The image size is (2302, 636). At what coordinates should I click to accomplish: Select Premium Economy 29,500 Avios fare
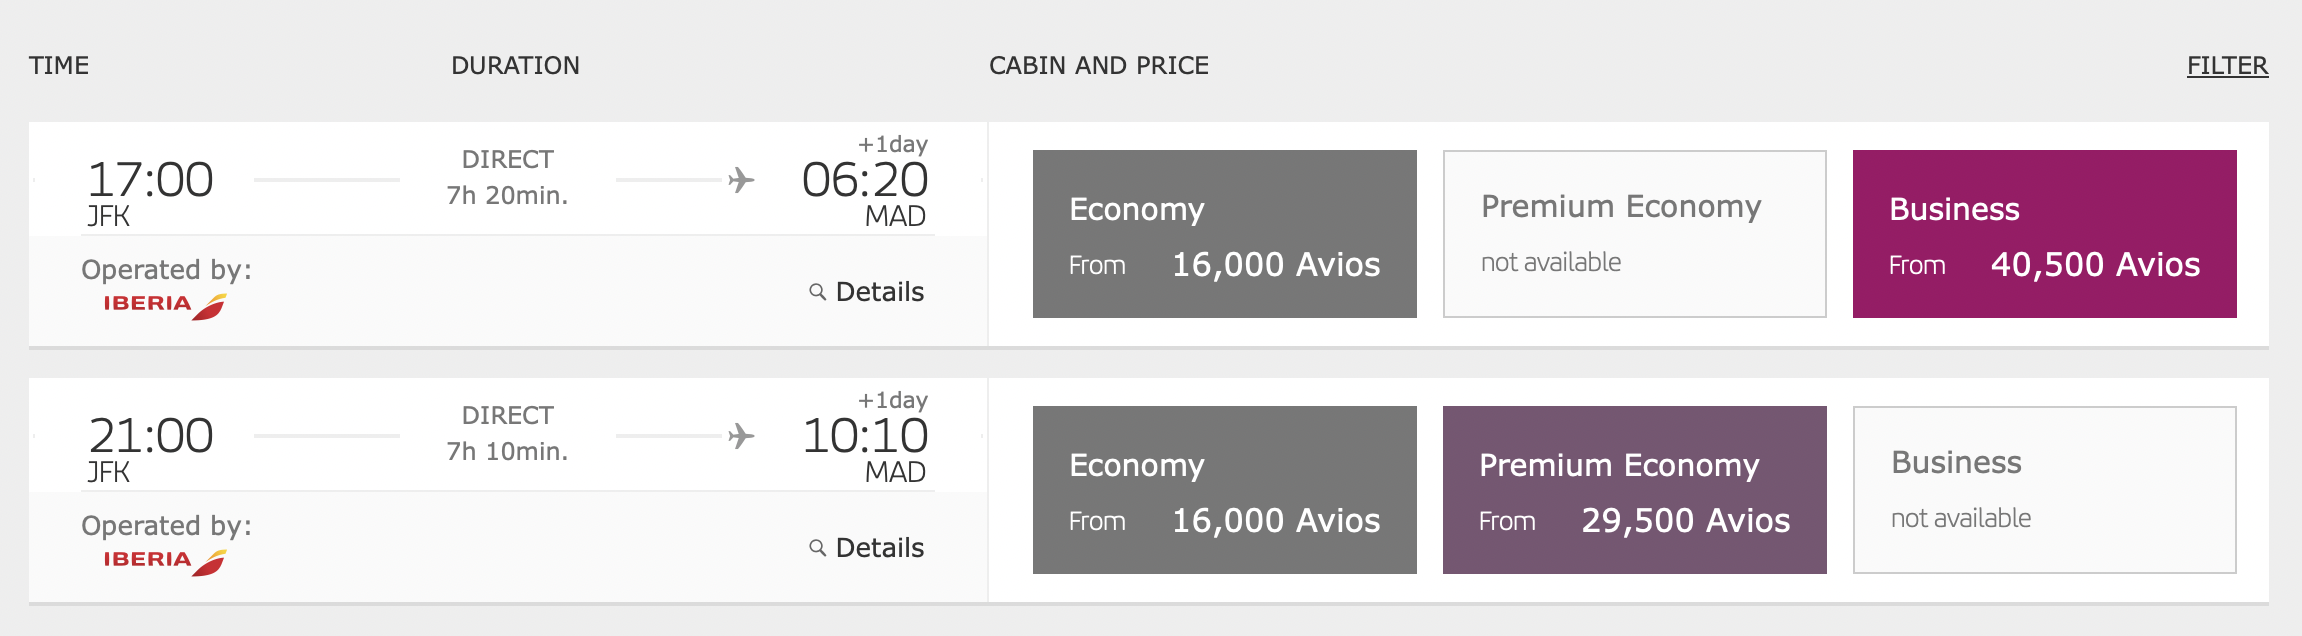pyautogui.click(x=1634, y=490)
